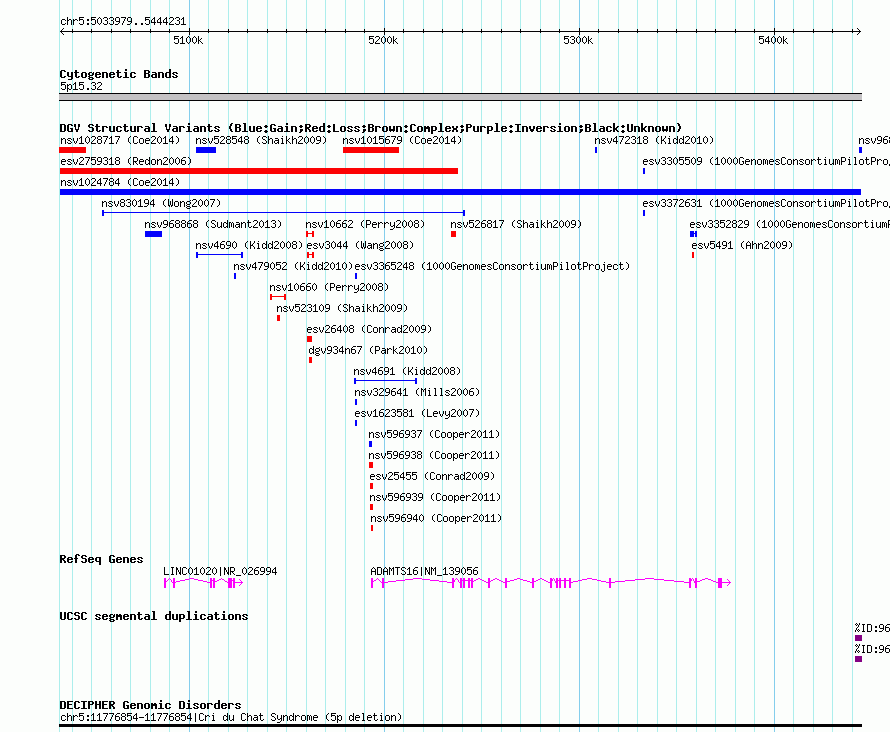Open nsv10662 (Perry2008) variant label
The height and width of the screenshot is (732, 890).
[x=365, y=224]
